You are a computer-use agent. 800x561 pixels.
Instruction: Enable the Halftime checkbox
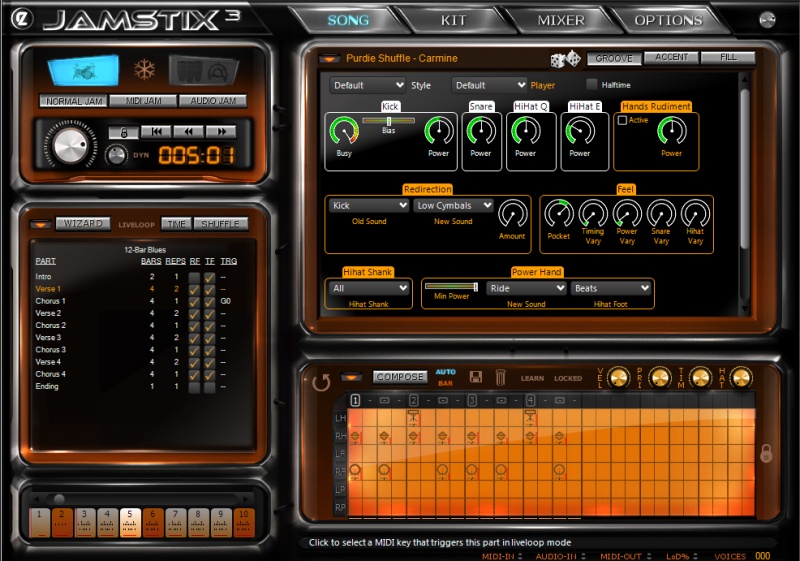[592, 85]
